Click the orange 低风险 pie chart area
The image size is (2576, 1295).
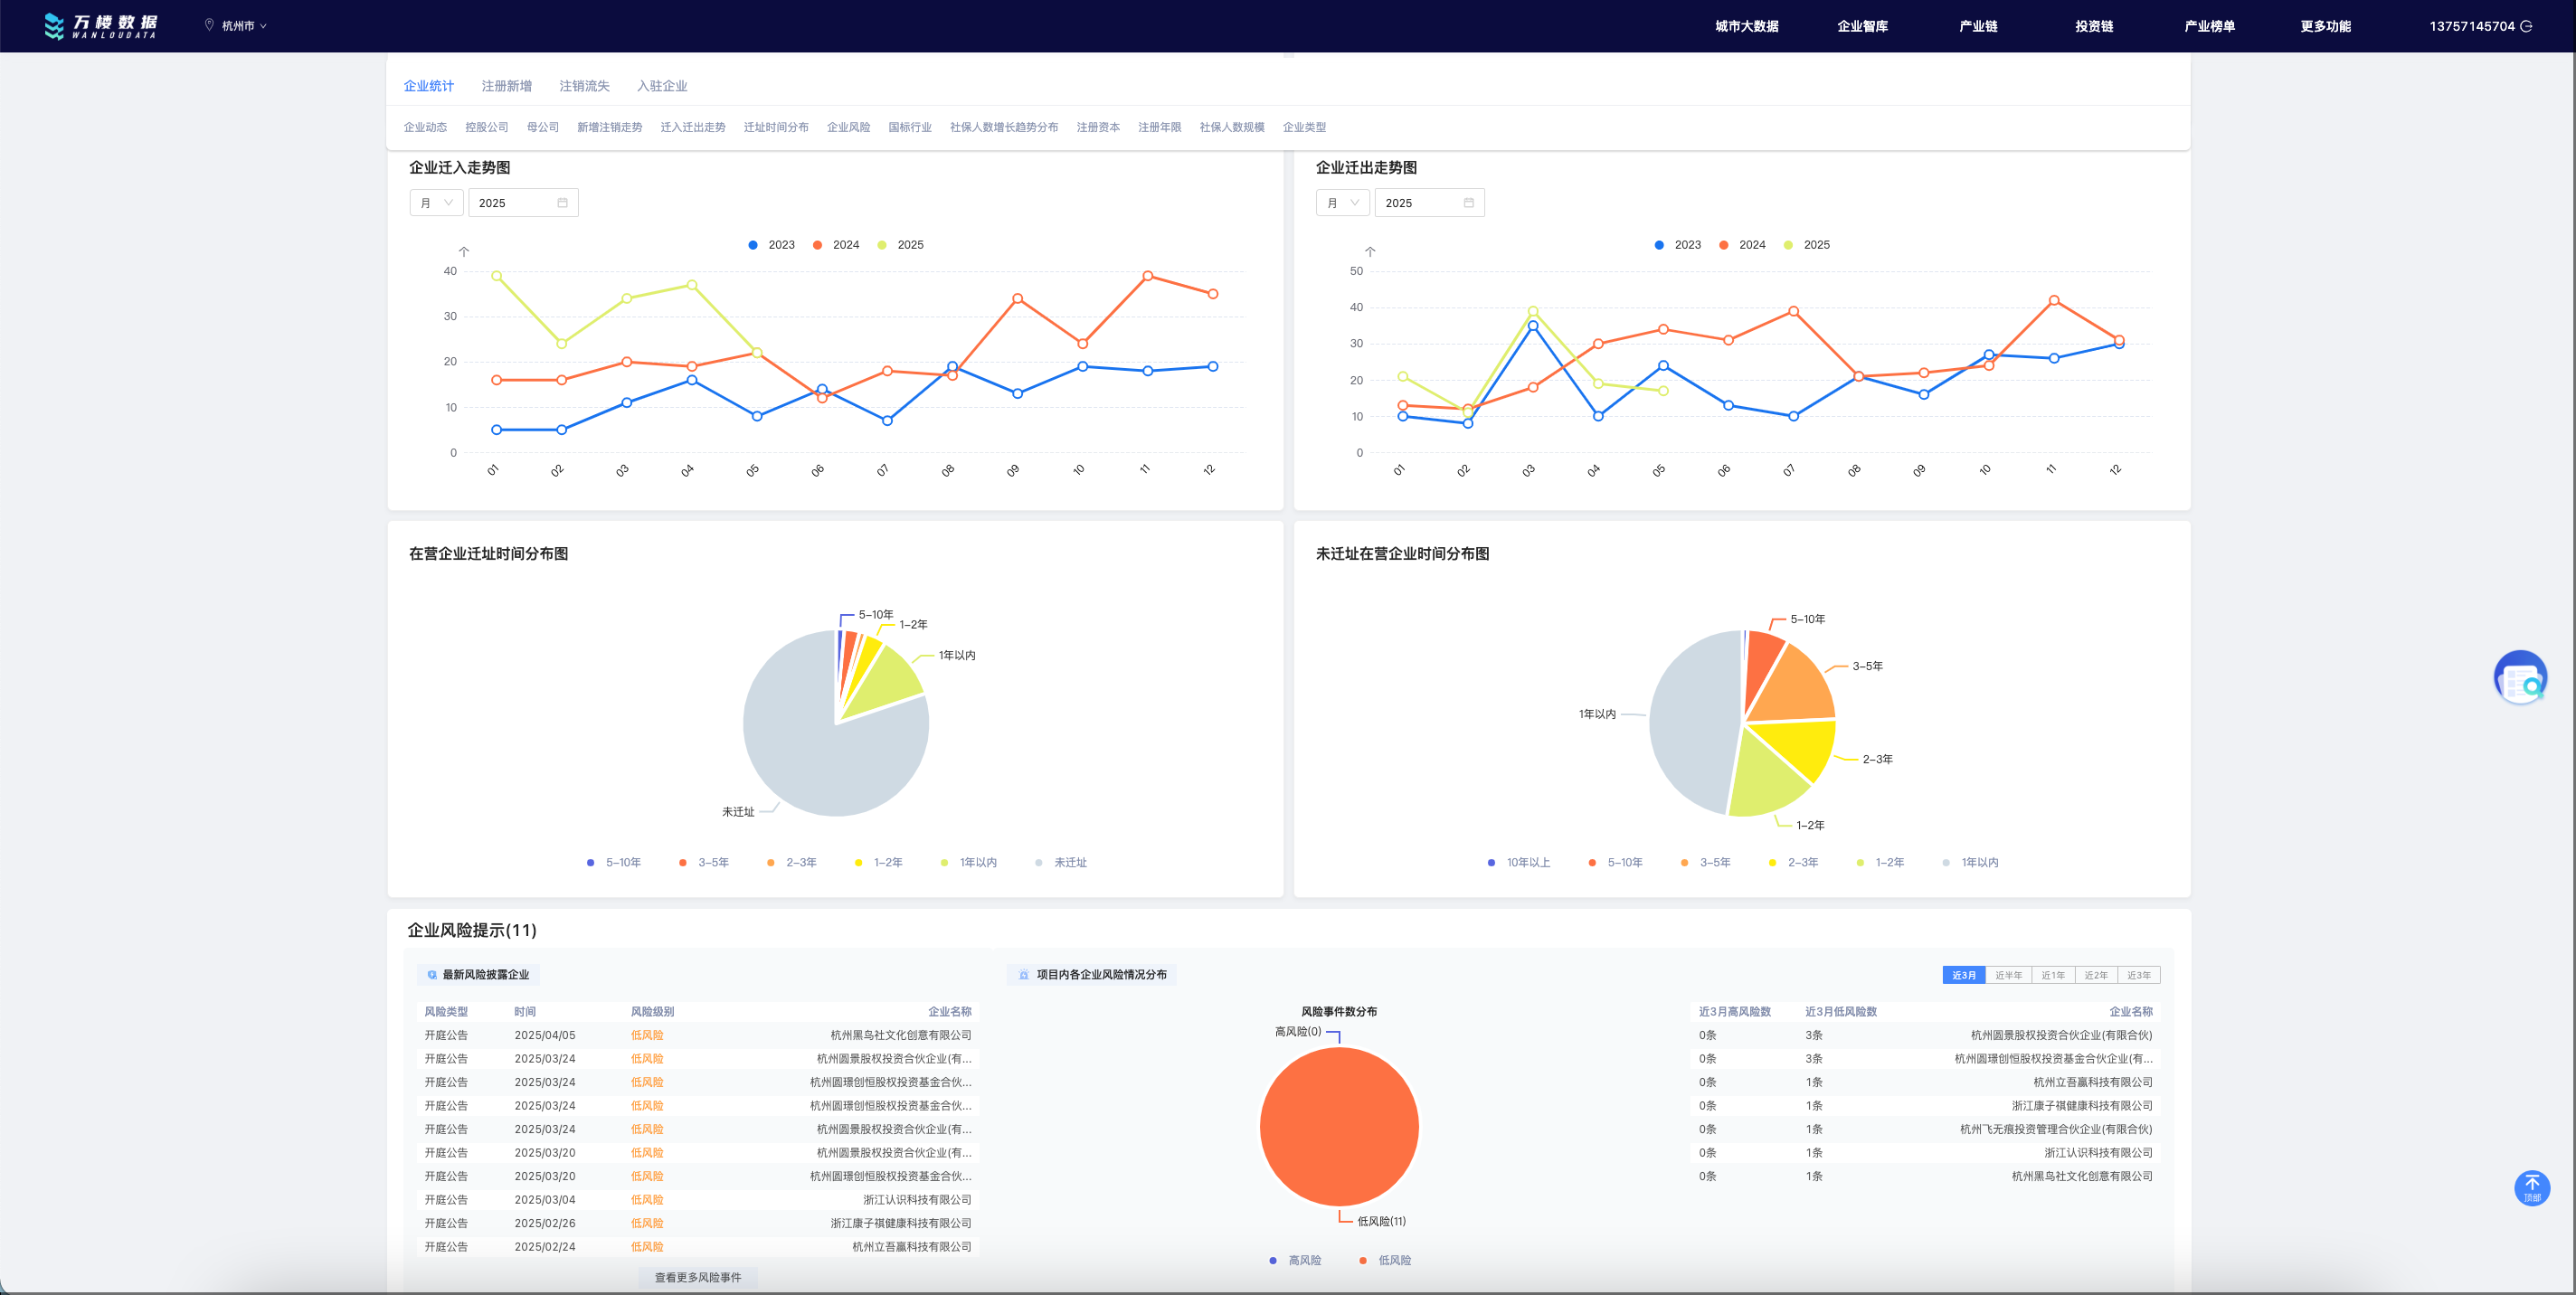click(x=1338, y=1126)
